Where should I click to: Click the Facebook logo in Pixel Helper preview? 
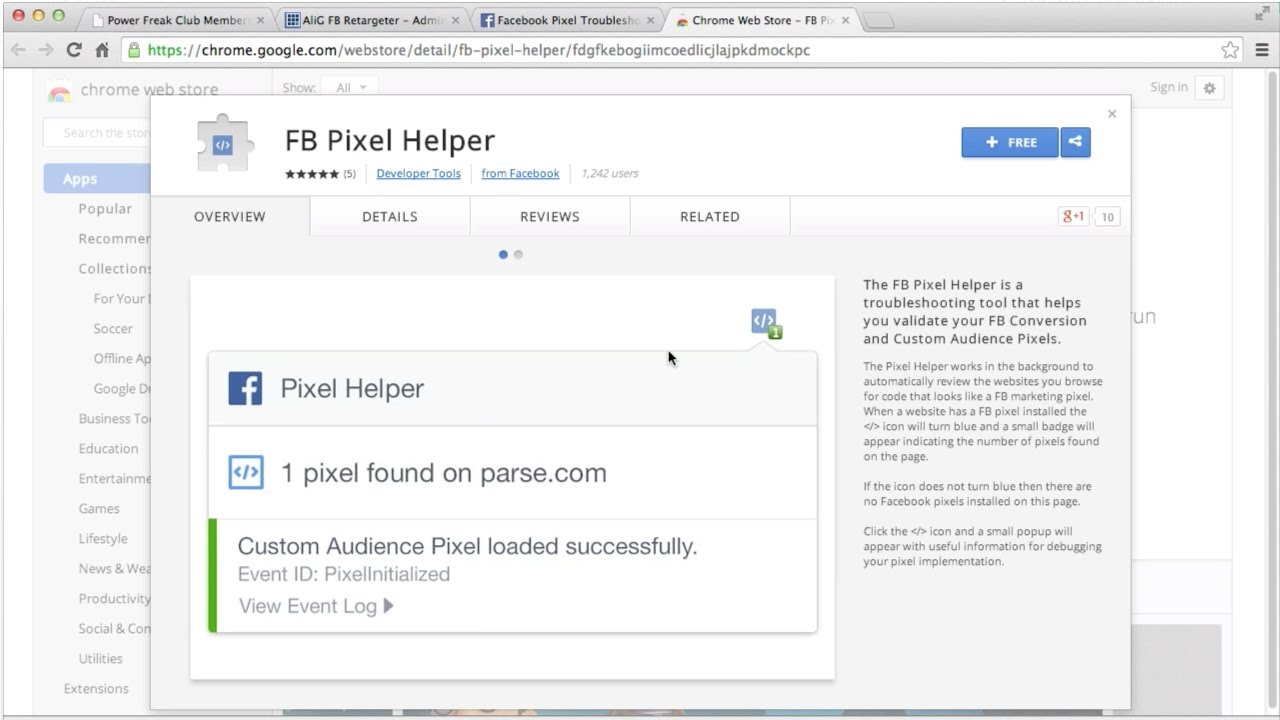pyautogui.click(x=245, y=388)
